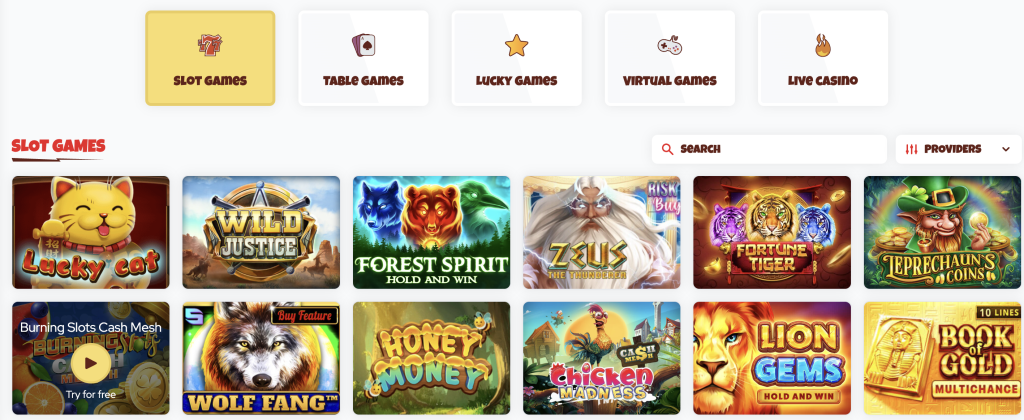Launch the Wild Justice slot thumbnail
The image size is (1024, 420).
point(261,233)
